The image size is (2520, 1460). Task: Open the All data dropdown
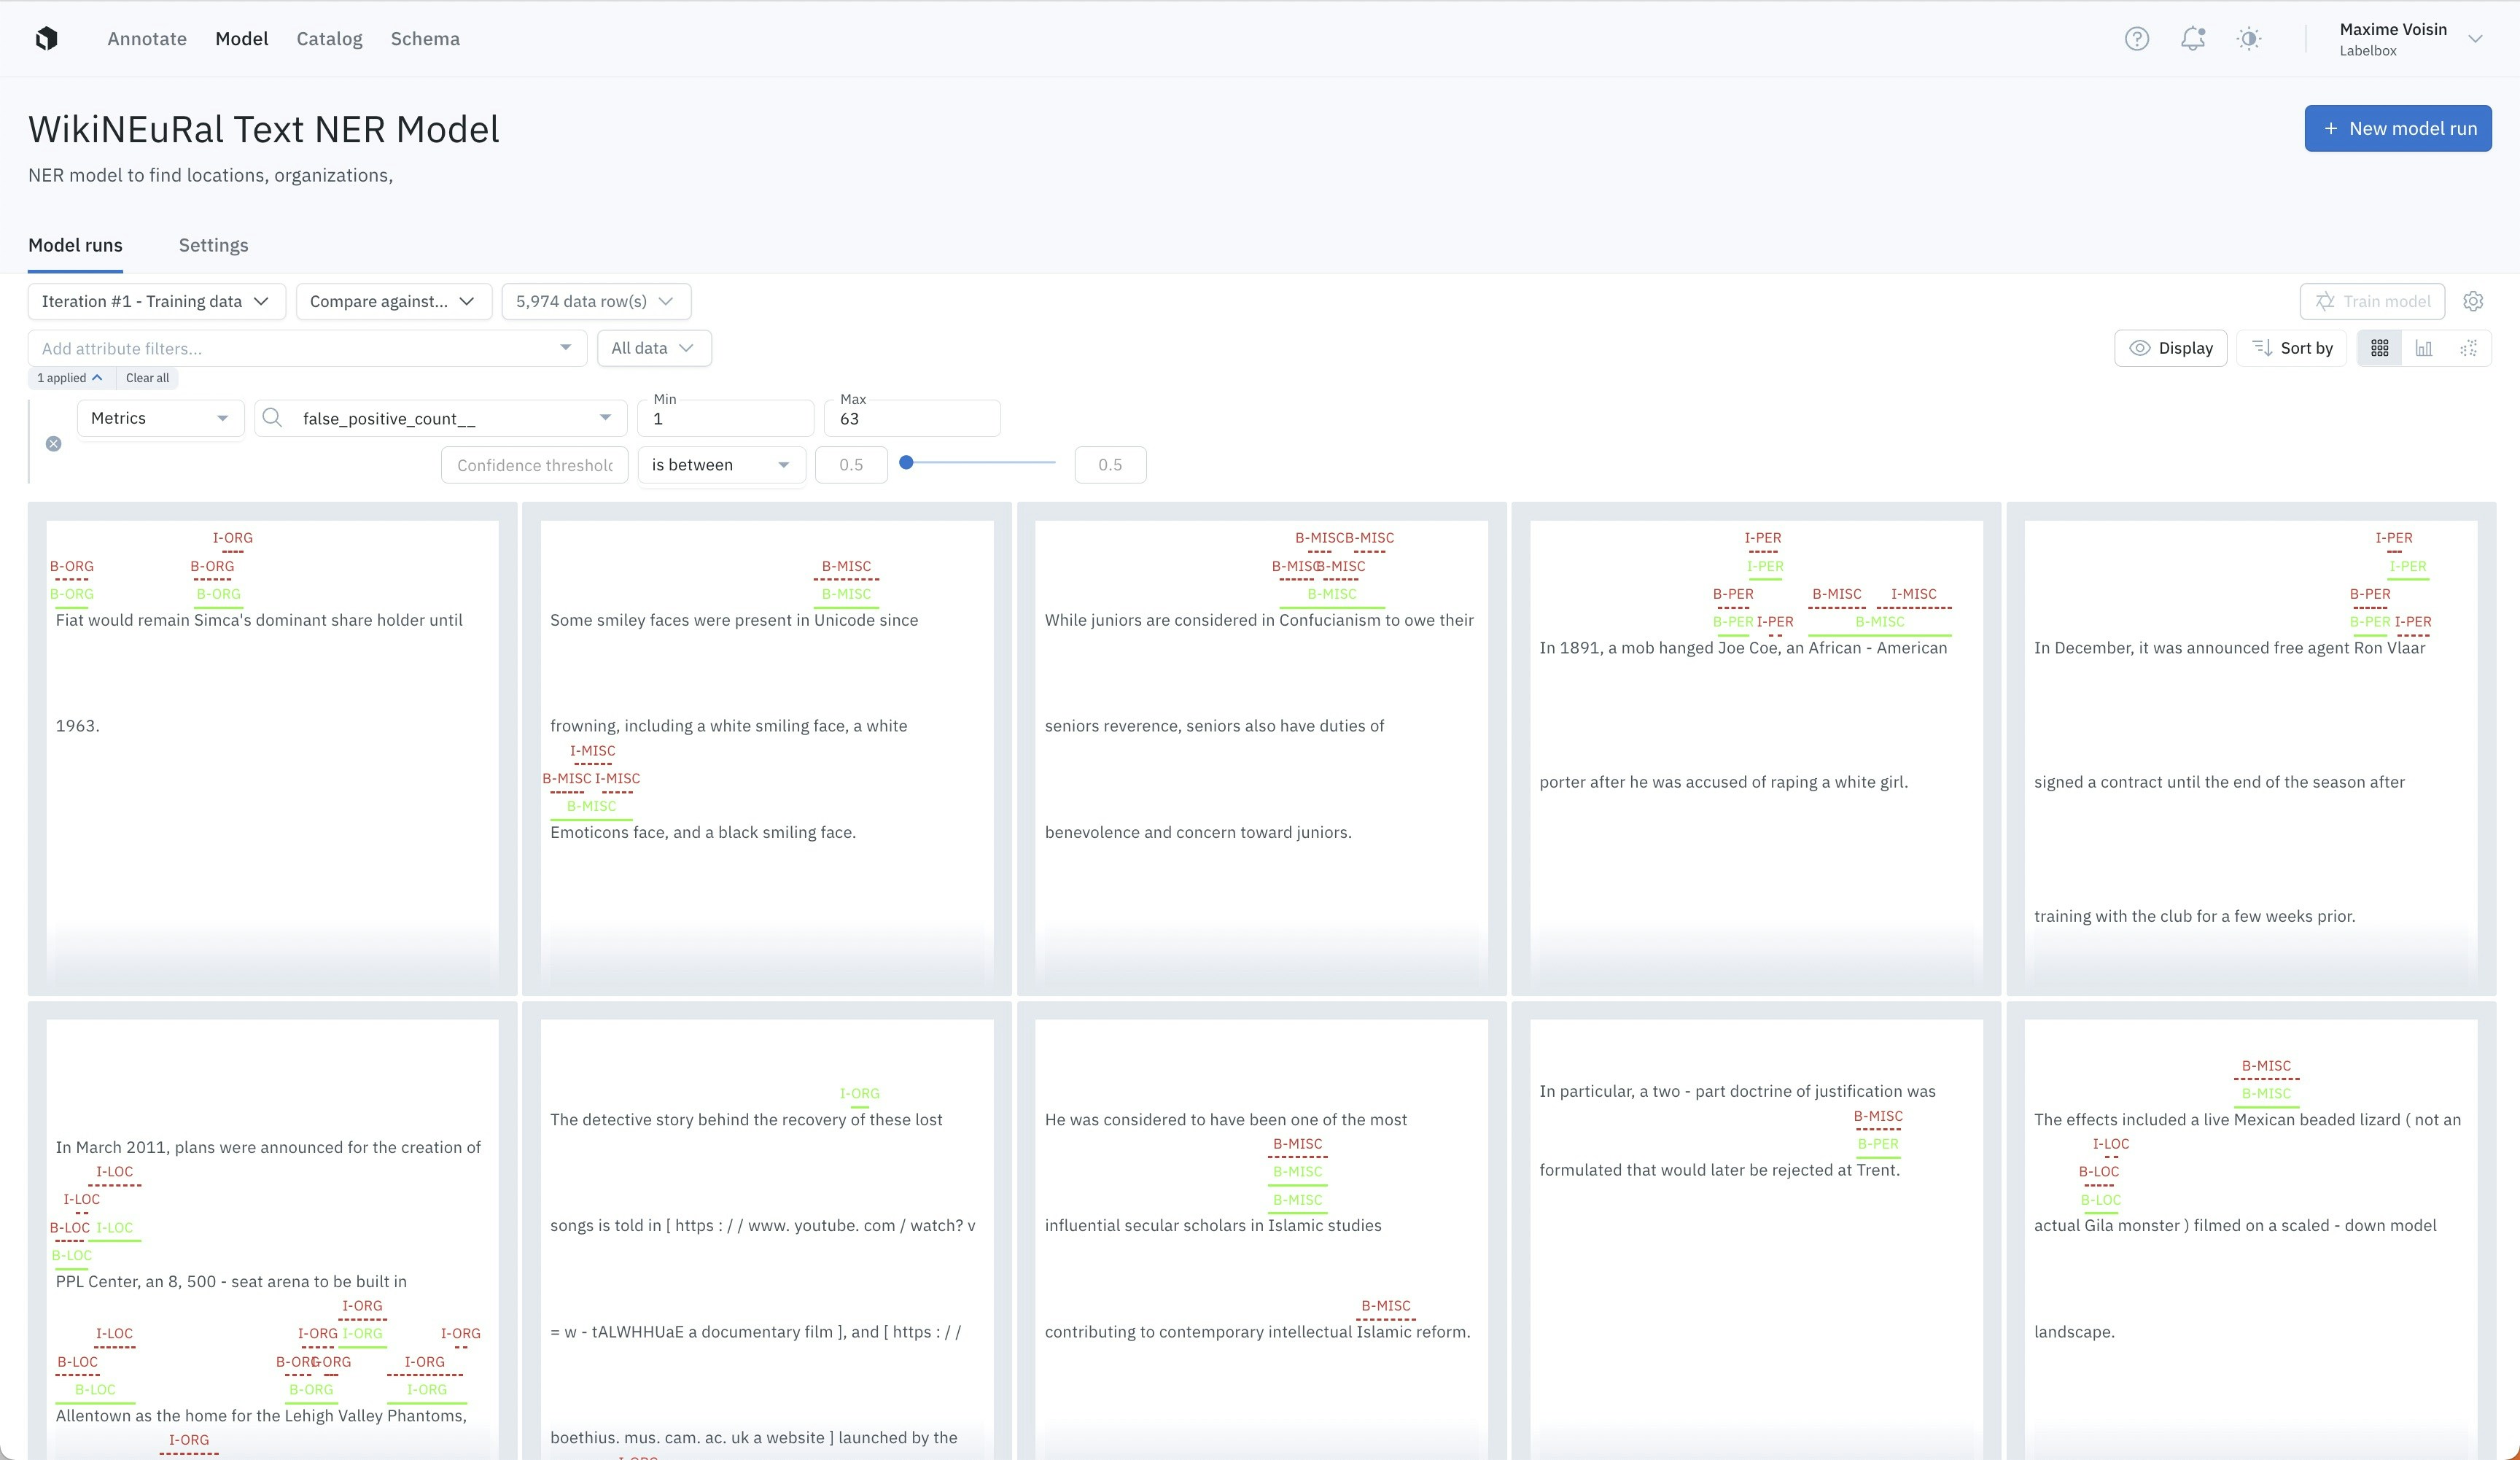tap(654, 348)
